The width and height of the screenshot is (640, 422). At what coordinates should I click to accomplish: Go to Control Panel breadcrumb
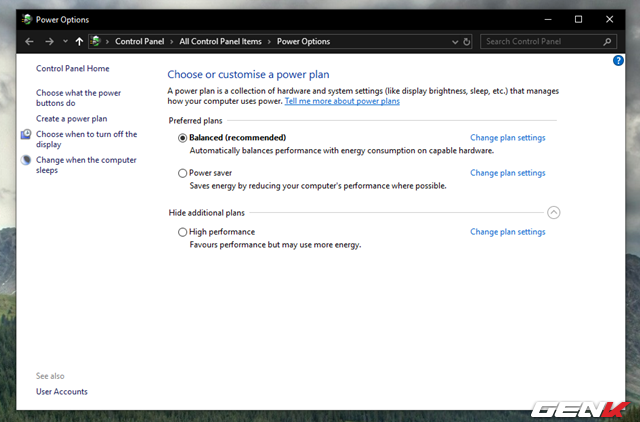tap(140, 42)
